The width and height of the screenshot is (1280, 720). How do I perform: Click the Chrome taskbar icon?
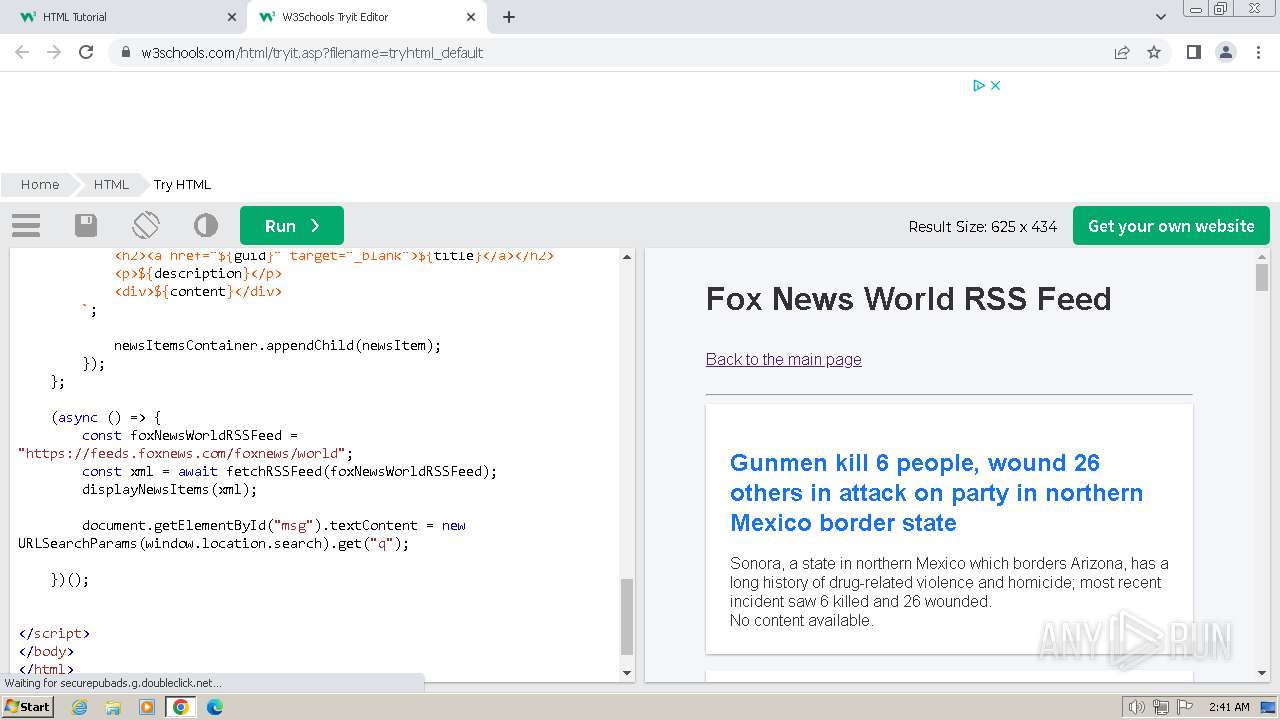181,707
